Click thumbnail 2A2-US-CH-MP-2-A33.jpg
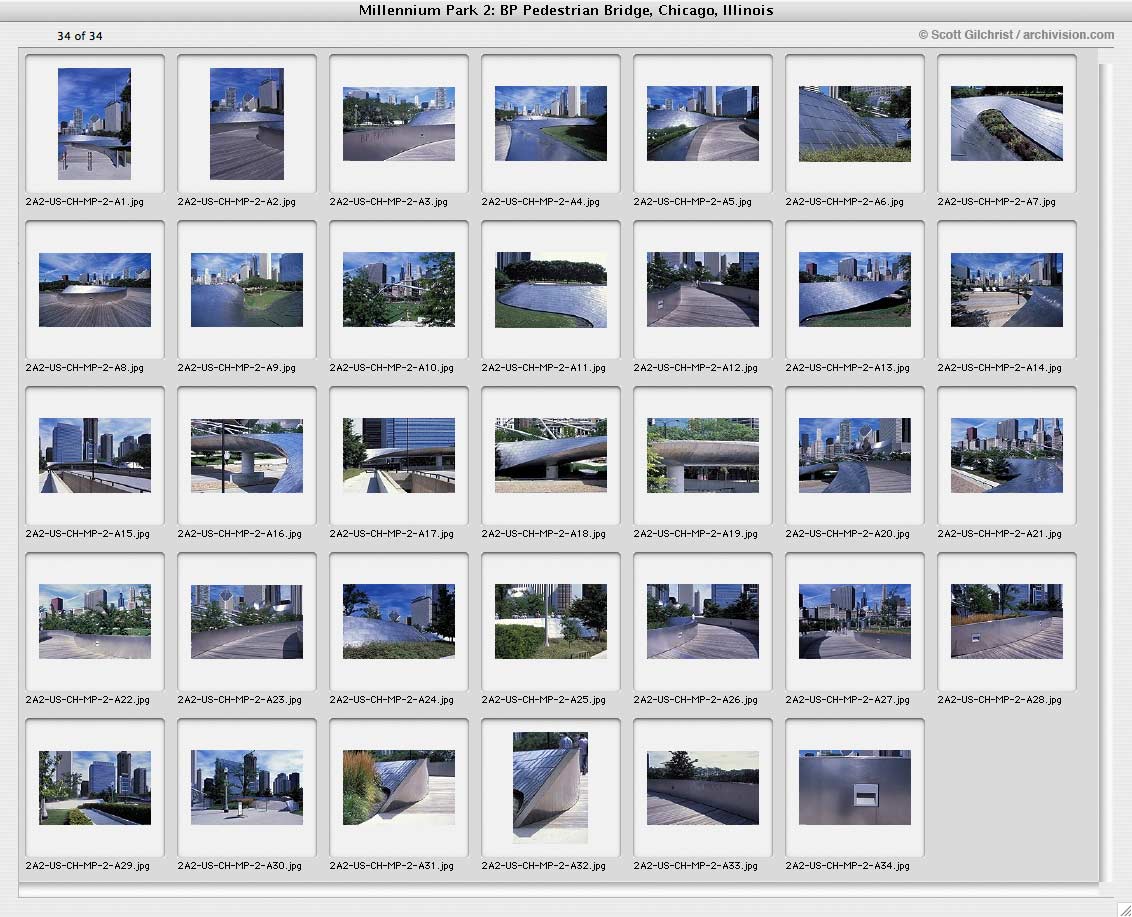The height and width of the screenshot is (917, 1132). (702, 788)
